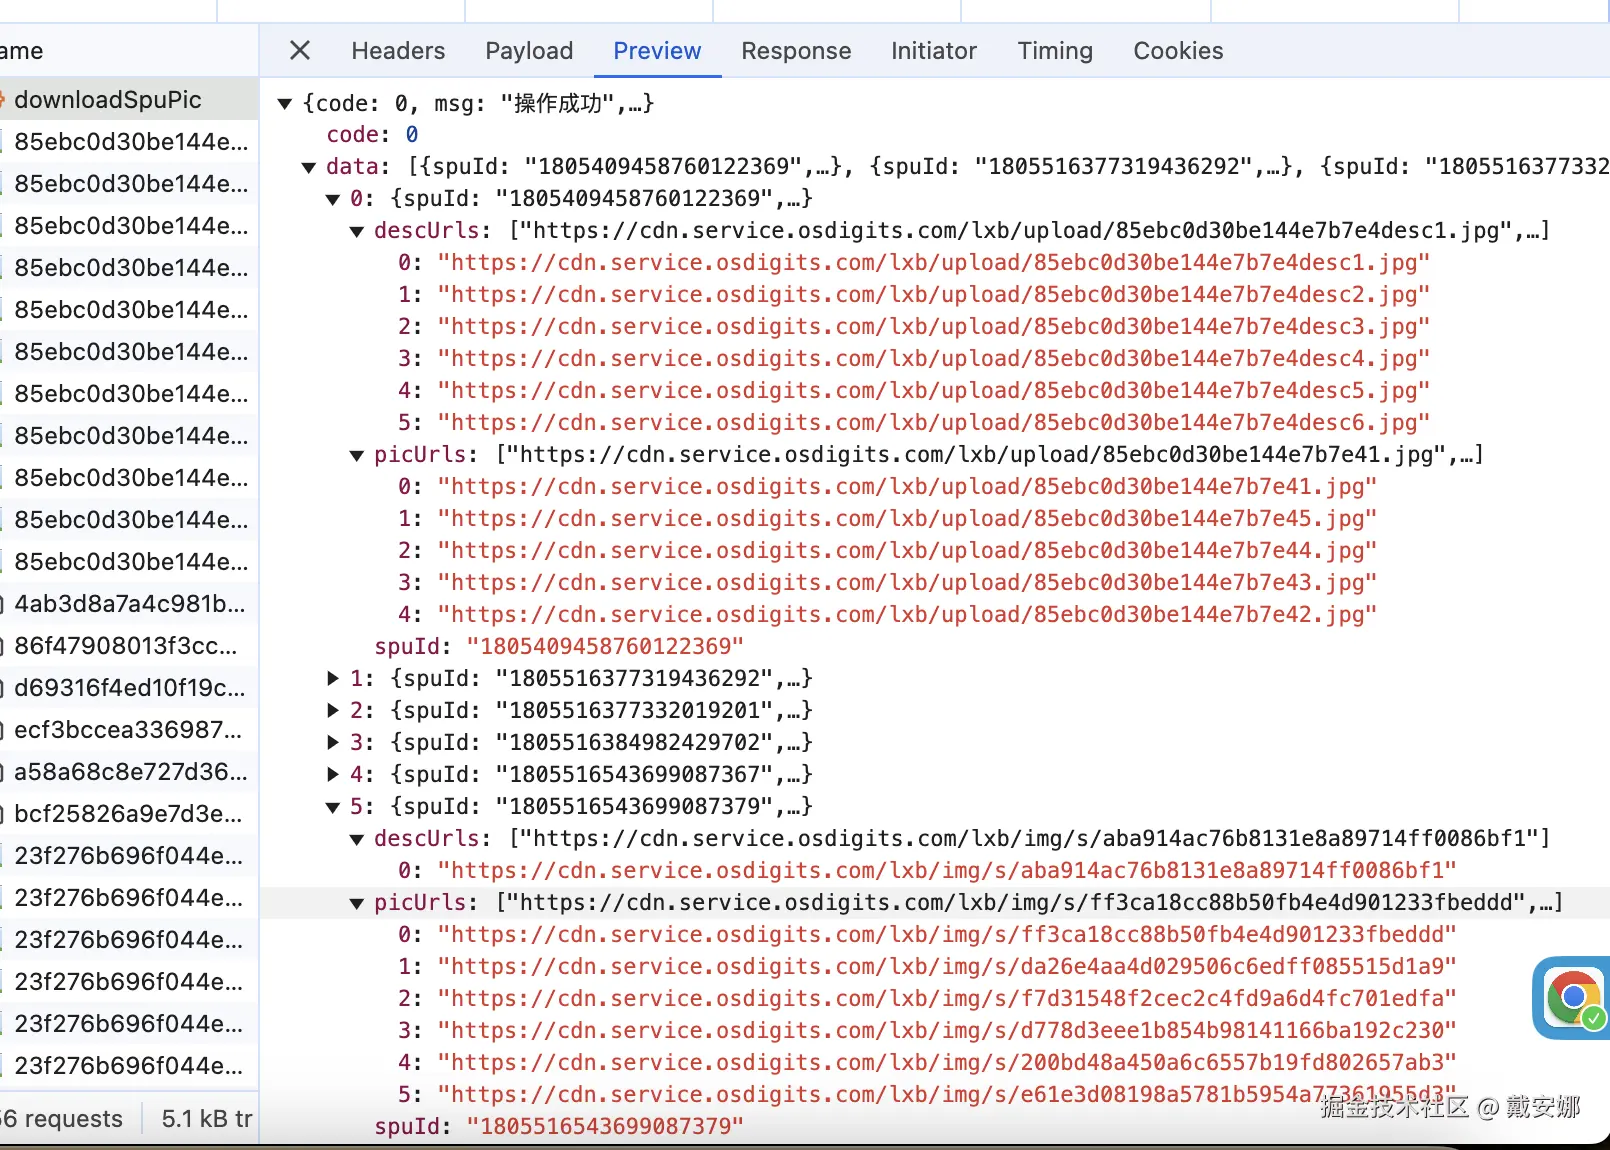Select the Preview tab
Image resolution: width=1610 pixels, height=1150 pixels.
click(657, 51)
